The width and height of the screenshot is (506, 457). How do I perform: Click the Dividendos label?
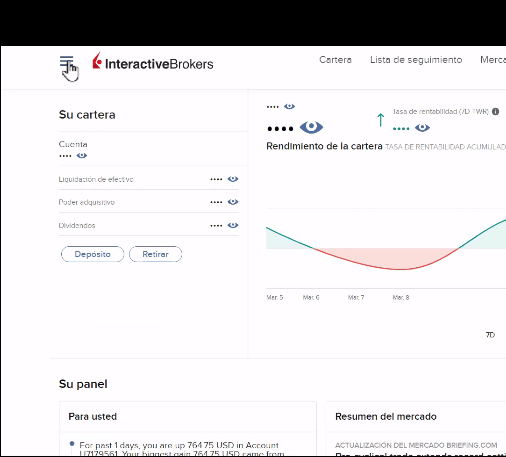coord(77,226)
